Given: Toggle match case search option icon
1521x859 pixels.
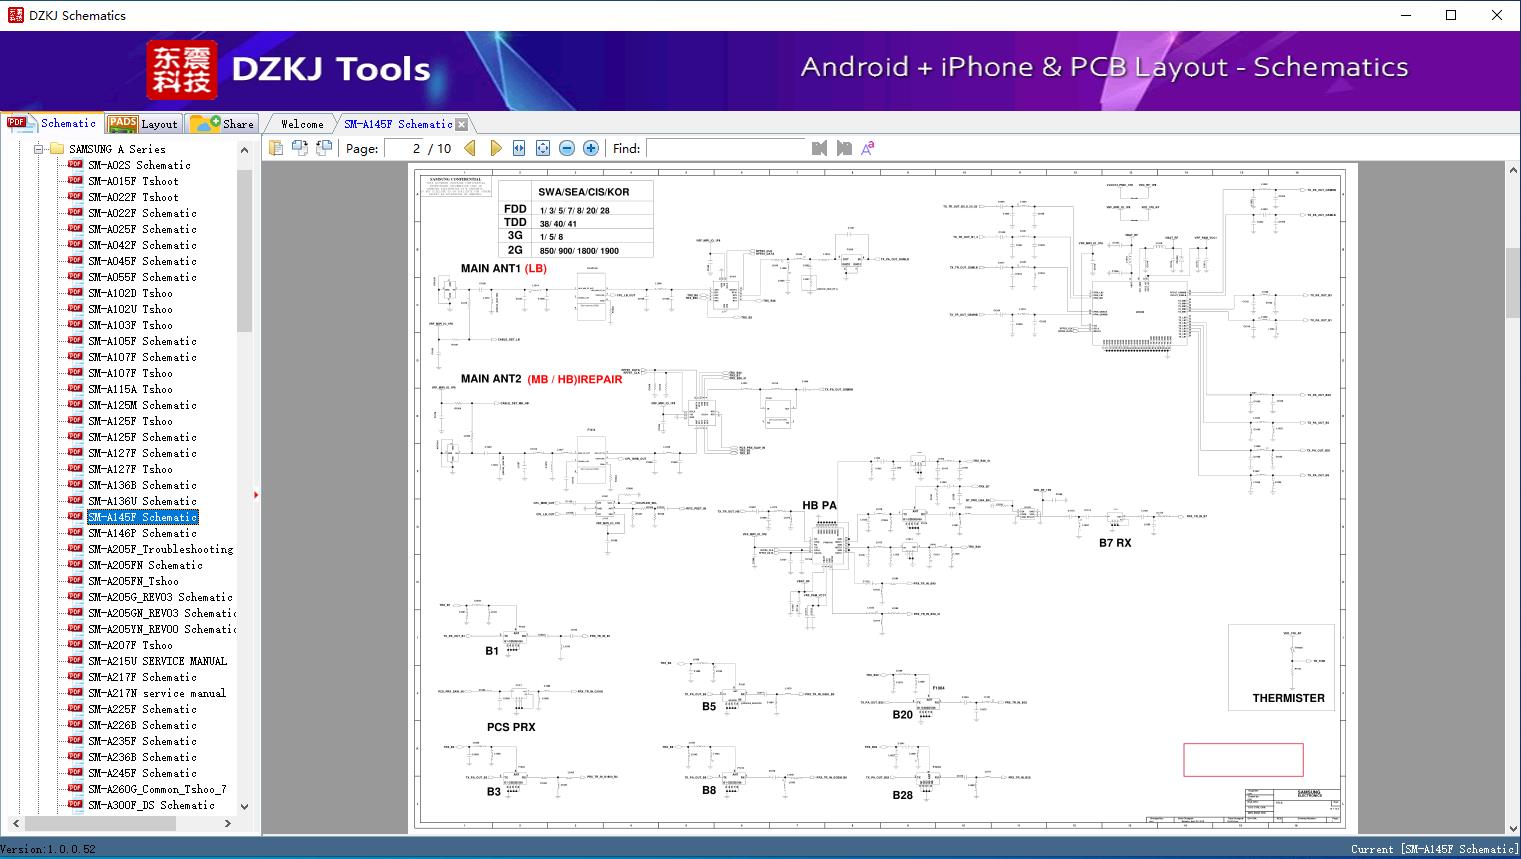Looking at the screenshot, I should [x=868, y=148].
